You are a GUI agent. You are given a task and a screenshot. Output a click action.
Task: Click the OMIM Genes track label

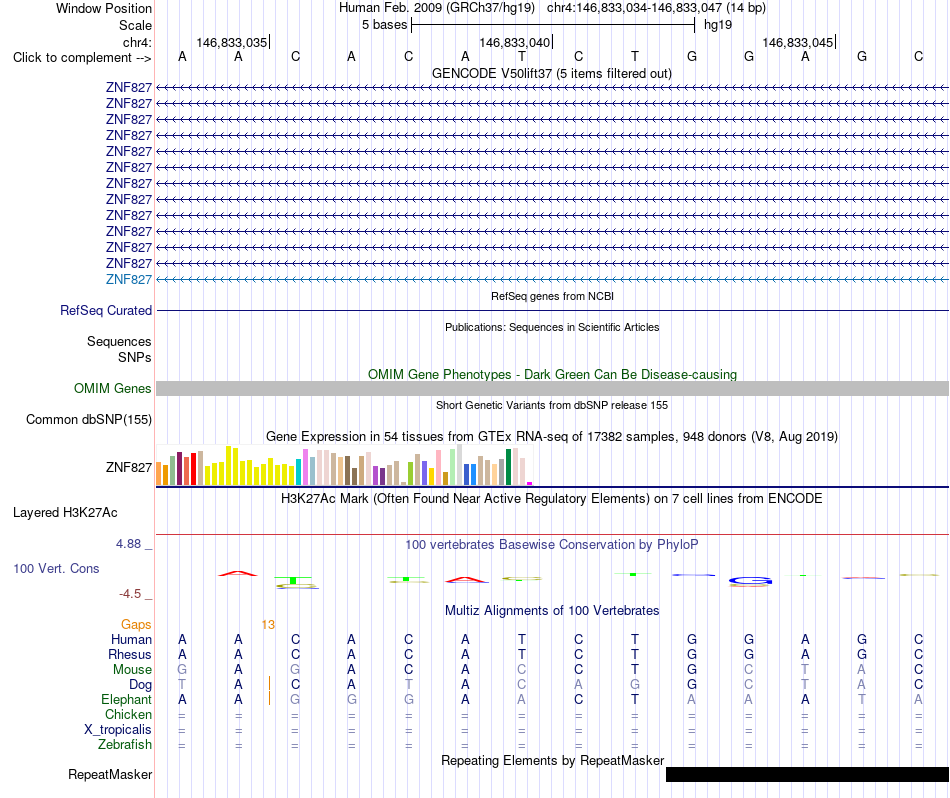113,388
